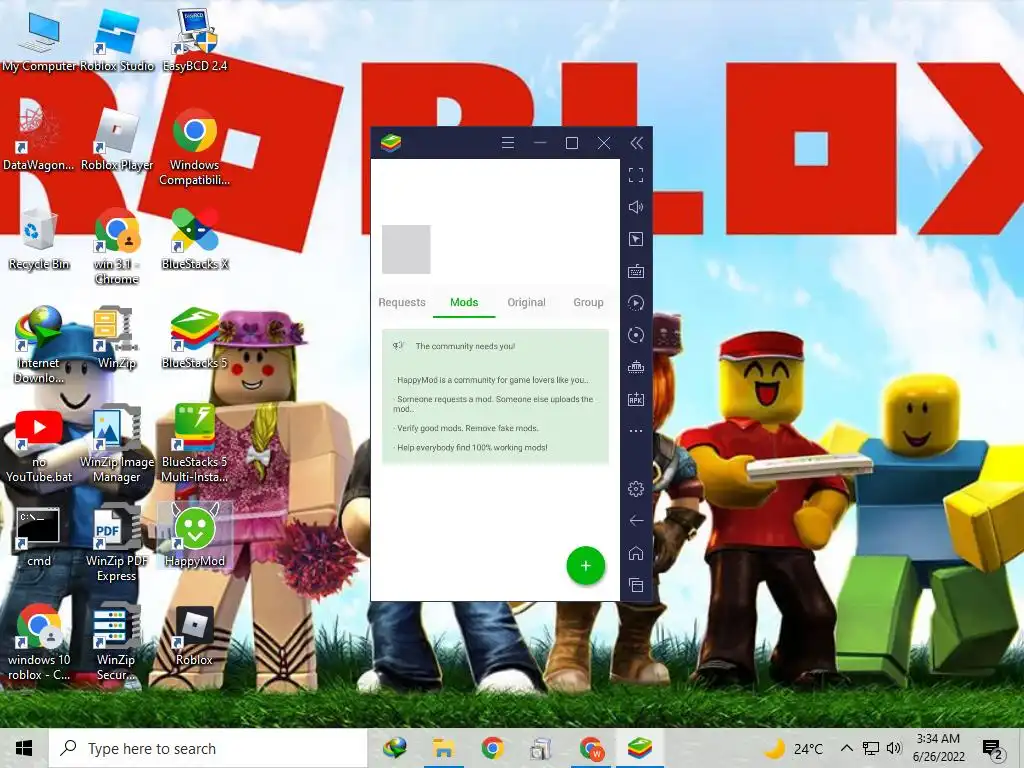1024x768 pixels.
Task: Click the gray app thumbnail placeholder
Action: tap(406, 249)
